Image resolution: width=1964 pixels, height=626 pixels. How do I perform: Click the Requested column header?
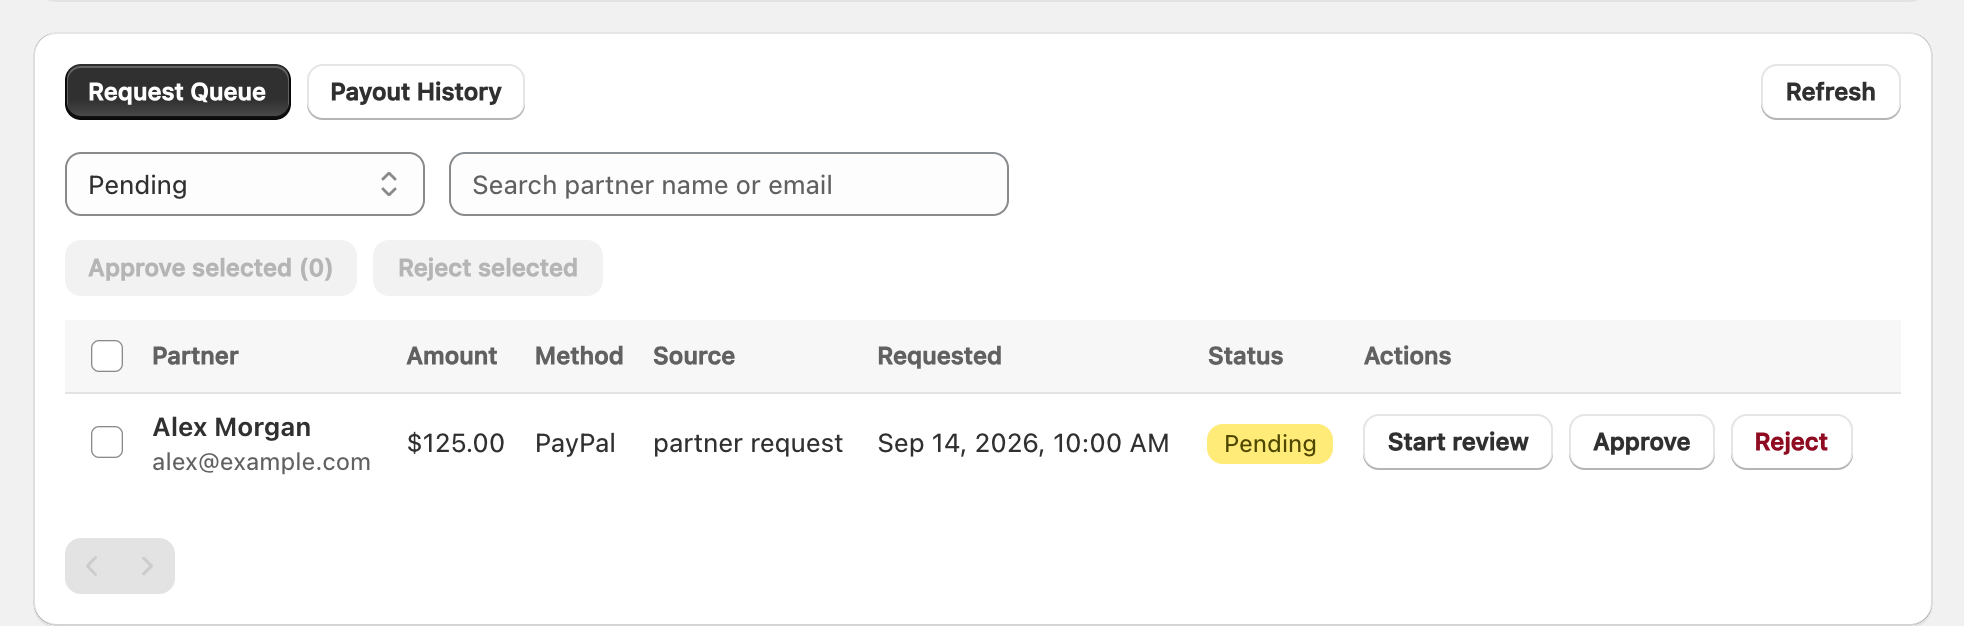click(x=940, y=356)
